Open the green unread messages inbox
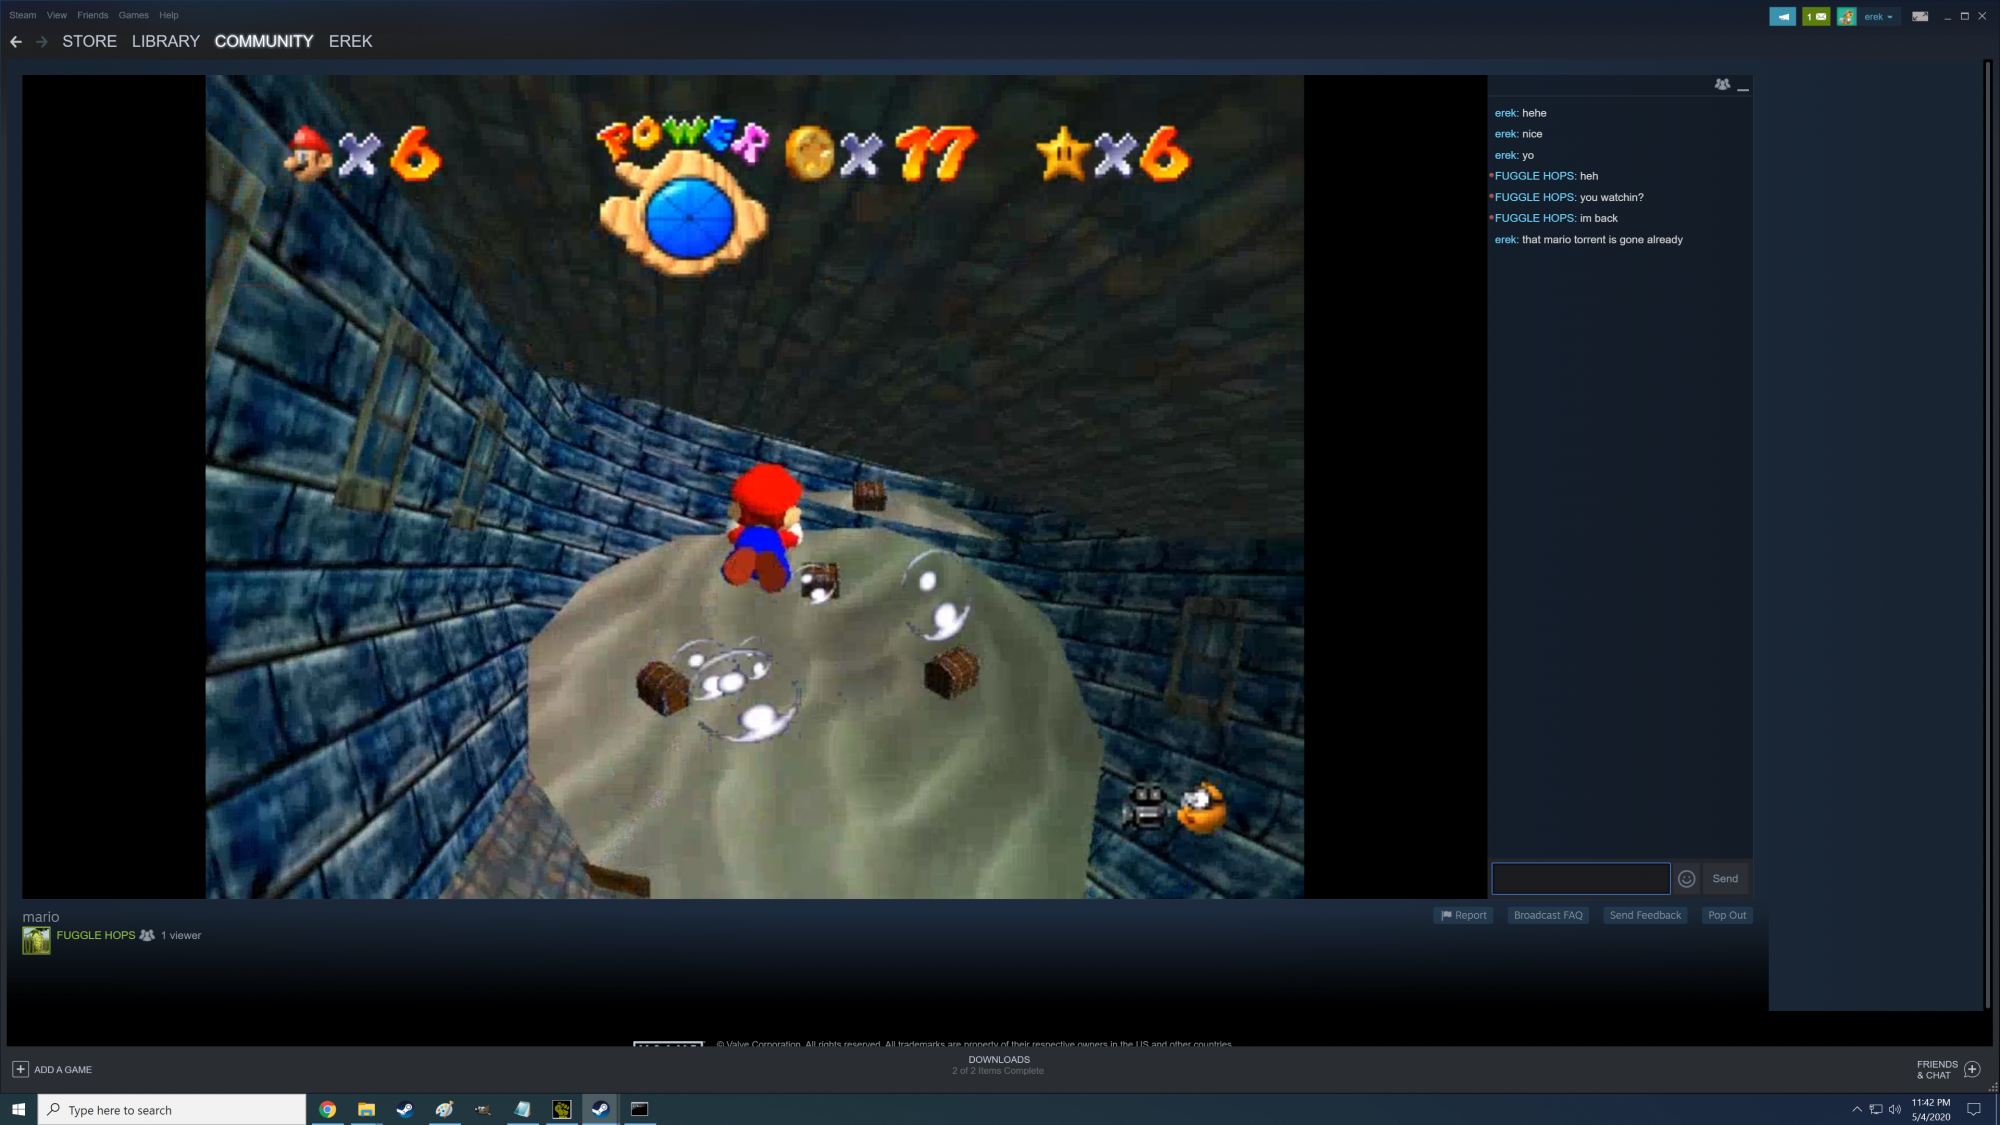Viewport: 2000px width, 1125px height. coord(1815,16)
